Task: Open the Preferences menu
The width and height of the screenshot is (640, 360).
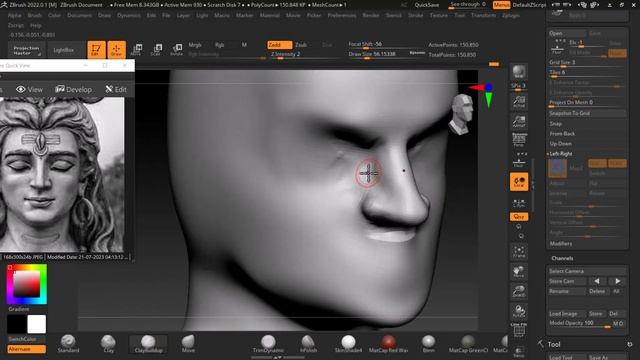Action: coord(342,15)
